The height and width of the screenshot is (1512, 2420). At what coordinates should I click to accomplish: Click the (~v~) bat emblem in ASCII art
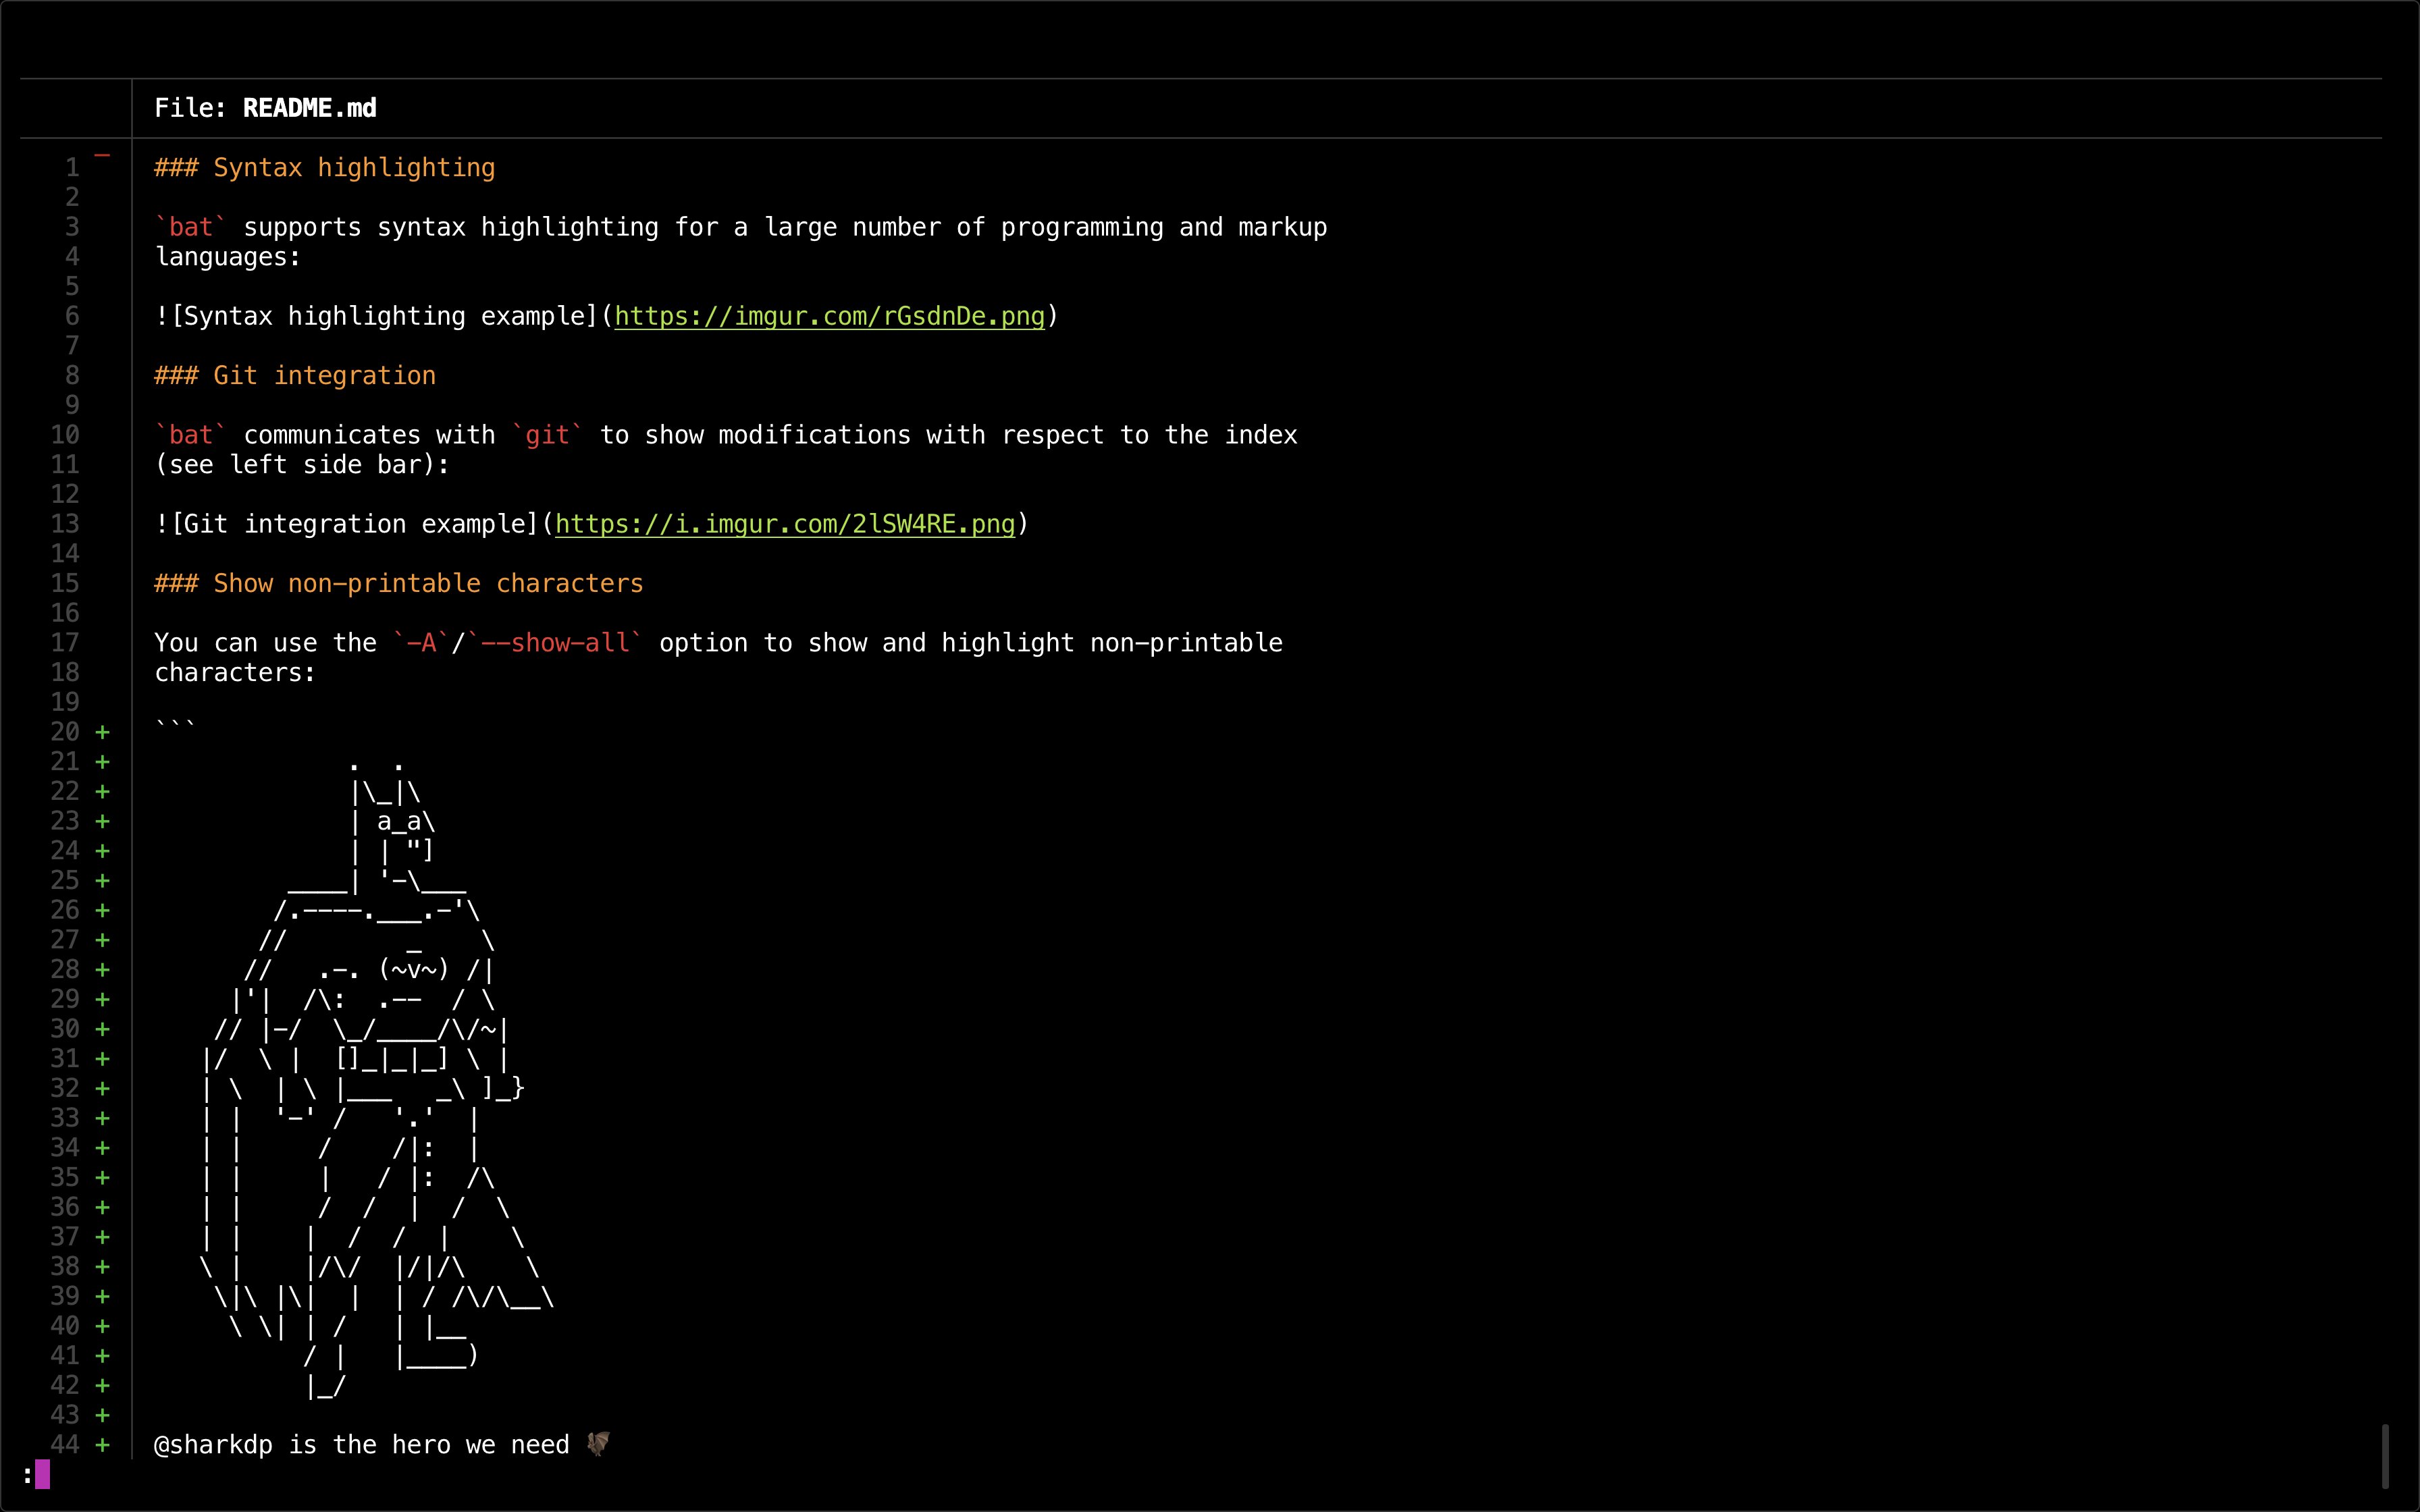(x=414, y=970)
